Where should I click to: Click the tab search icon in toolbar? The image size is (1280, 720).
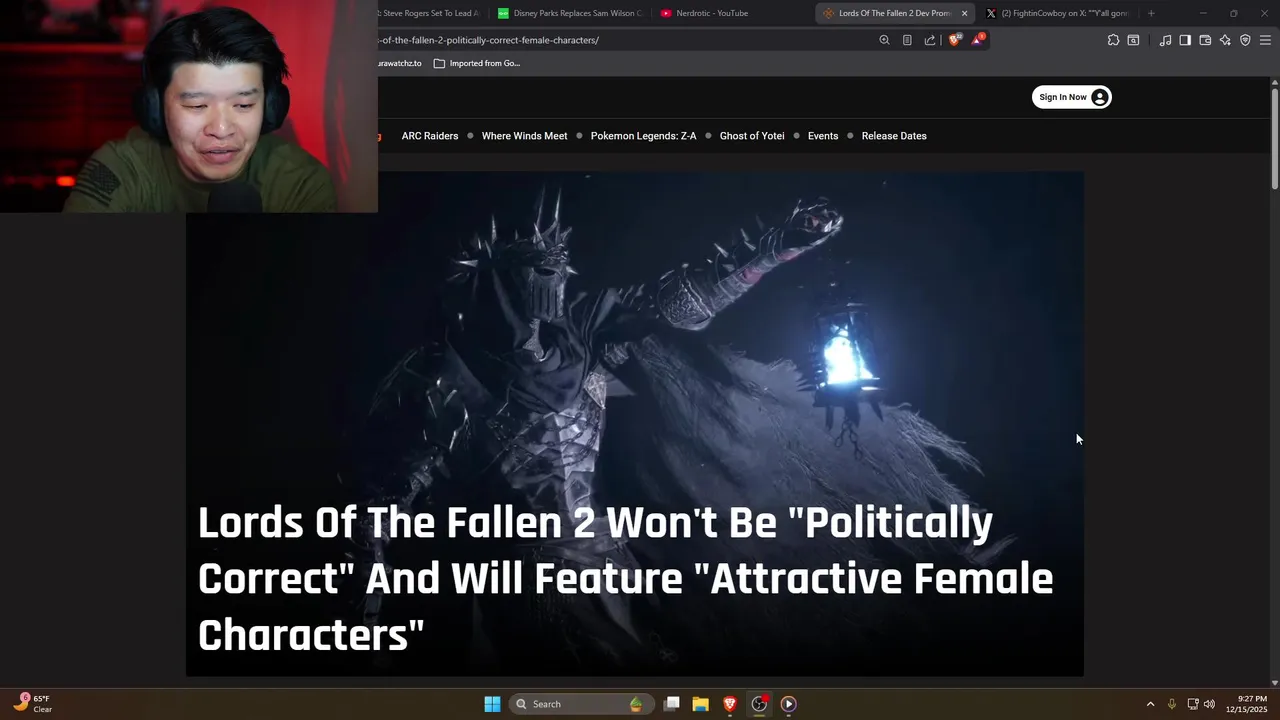click(x=1133, y=40)
